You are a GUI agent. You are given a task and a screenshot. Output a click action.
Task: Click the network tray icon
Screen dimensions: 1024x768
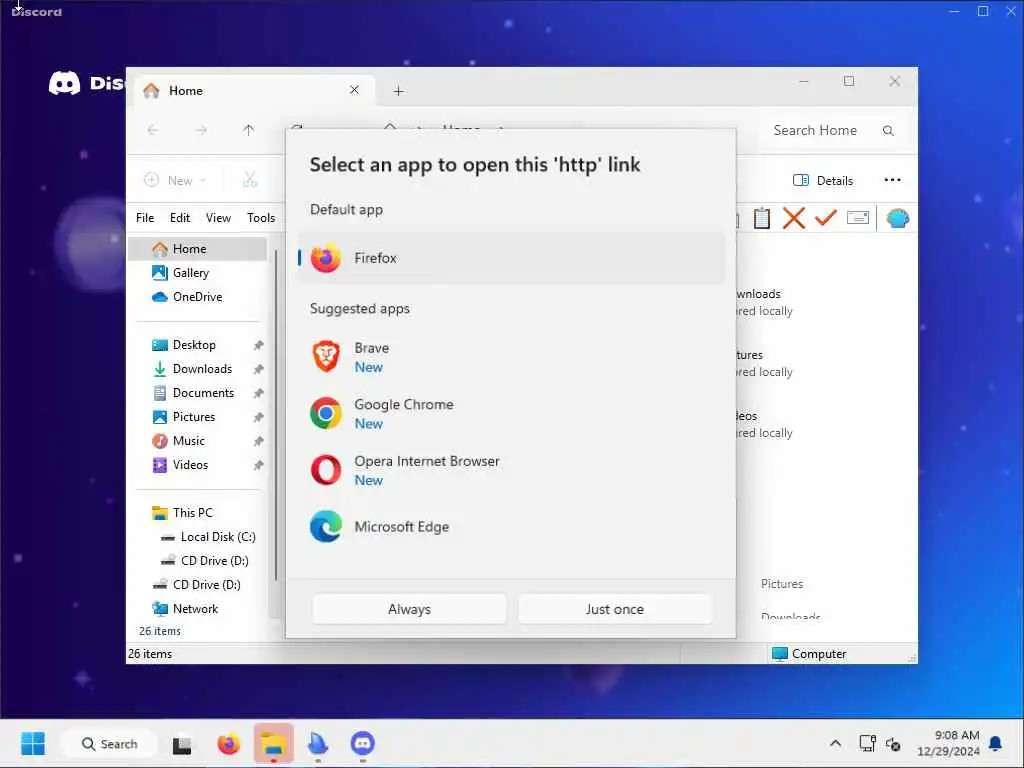tap(867, 743)
